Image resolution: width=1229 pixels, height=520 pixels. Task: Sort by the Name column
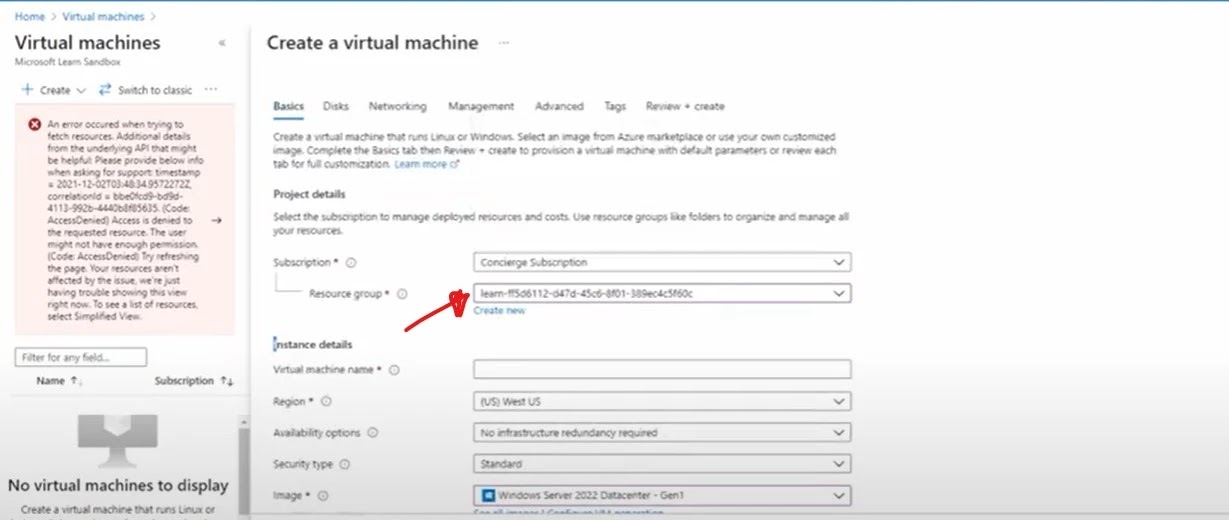(59, 381)
